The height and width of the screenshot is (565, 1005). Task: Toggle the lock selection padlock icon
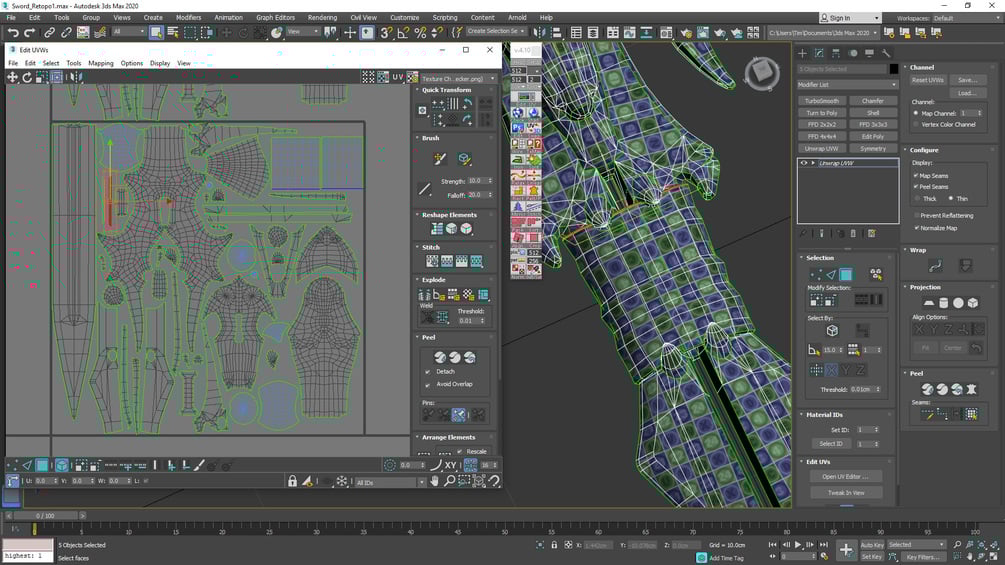[x=292, y=480]
